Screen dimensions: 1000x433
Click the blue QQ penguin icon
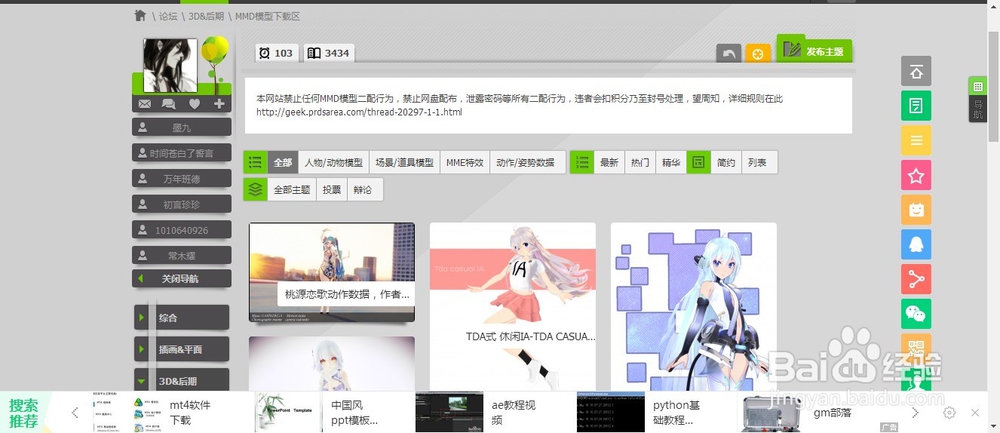tap(916, 244)
